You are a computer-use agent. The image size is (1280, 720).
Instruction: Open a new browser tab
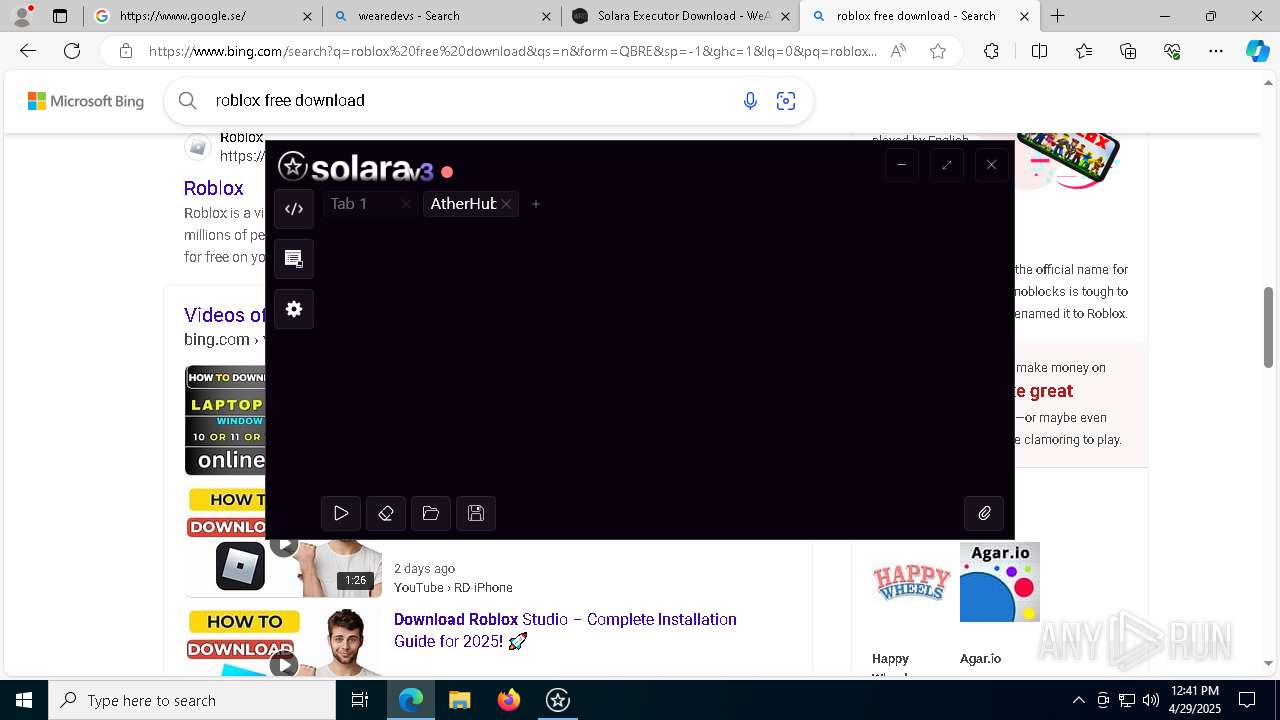point(1057,16)
